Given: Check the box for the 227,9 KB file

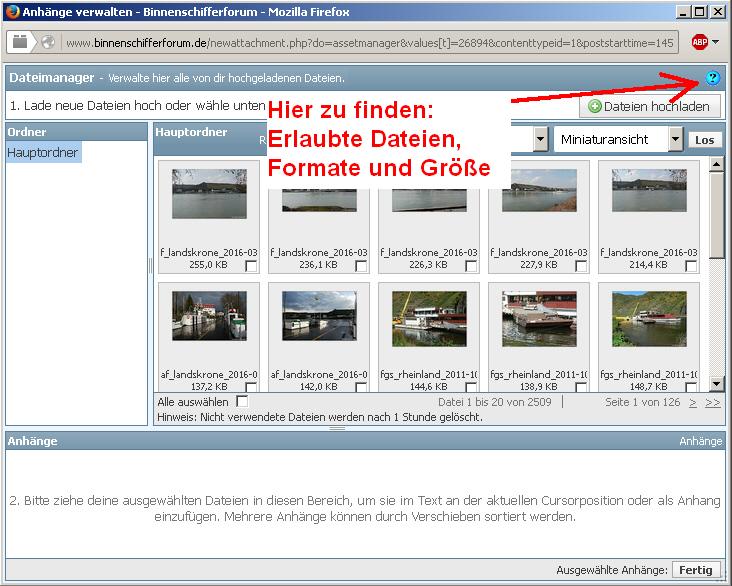Looking at the screenshot, I should 581,266.
